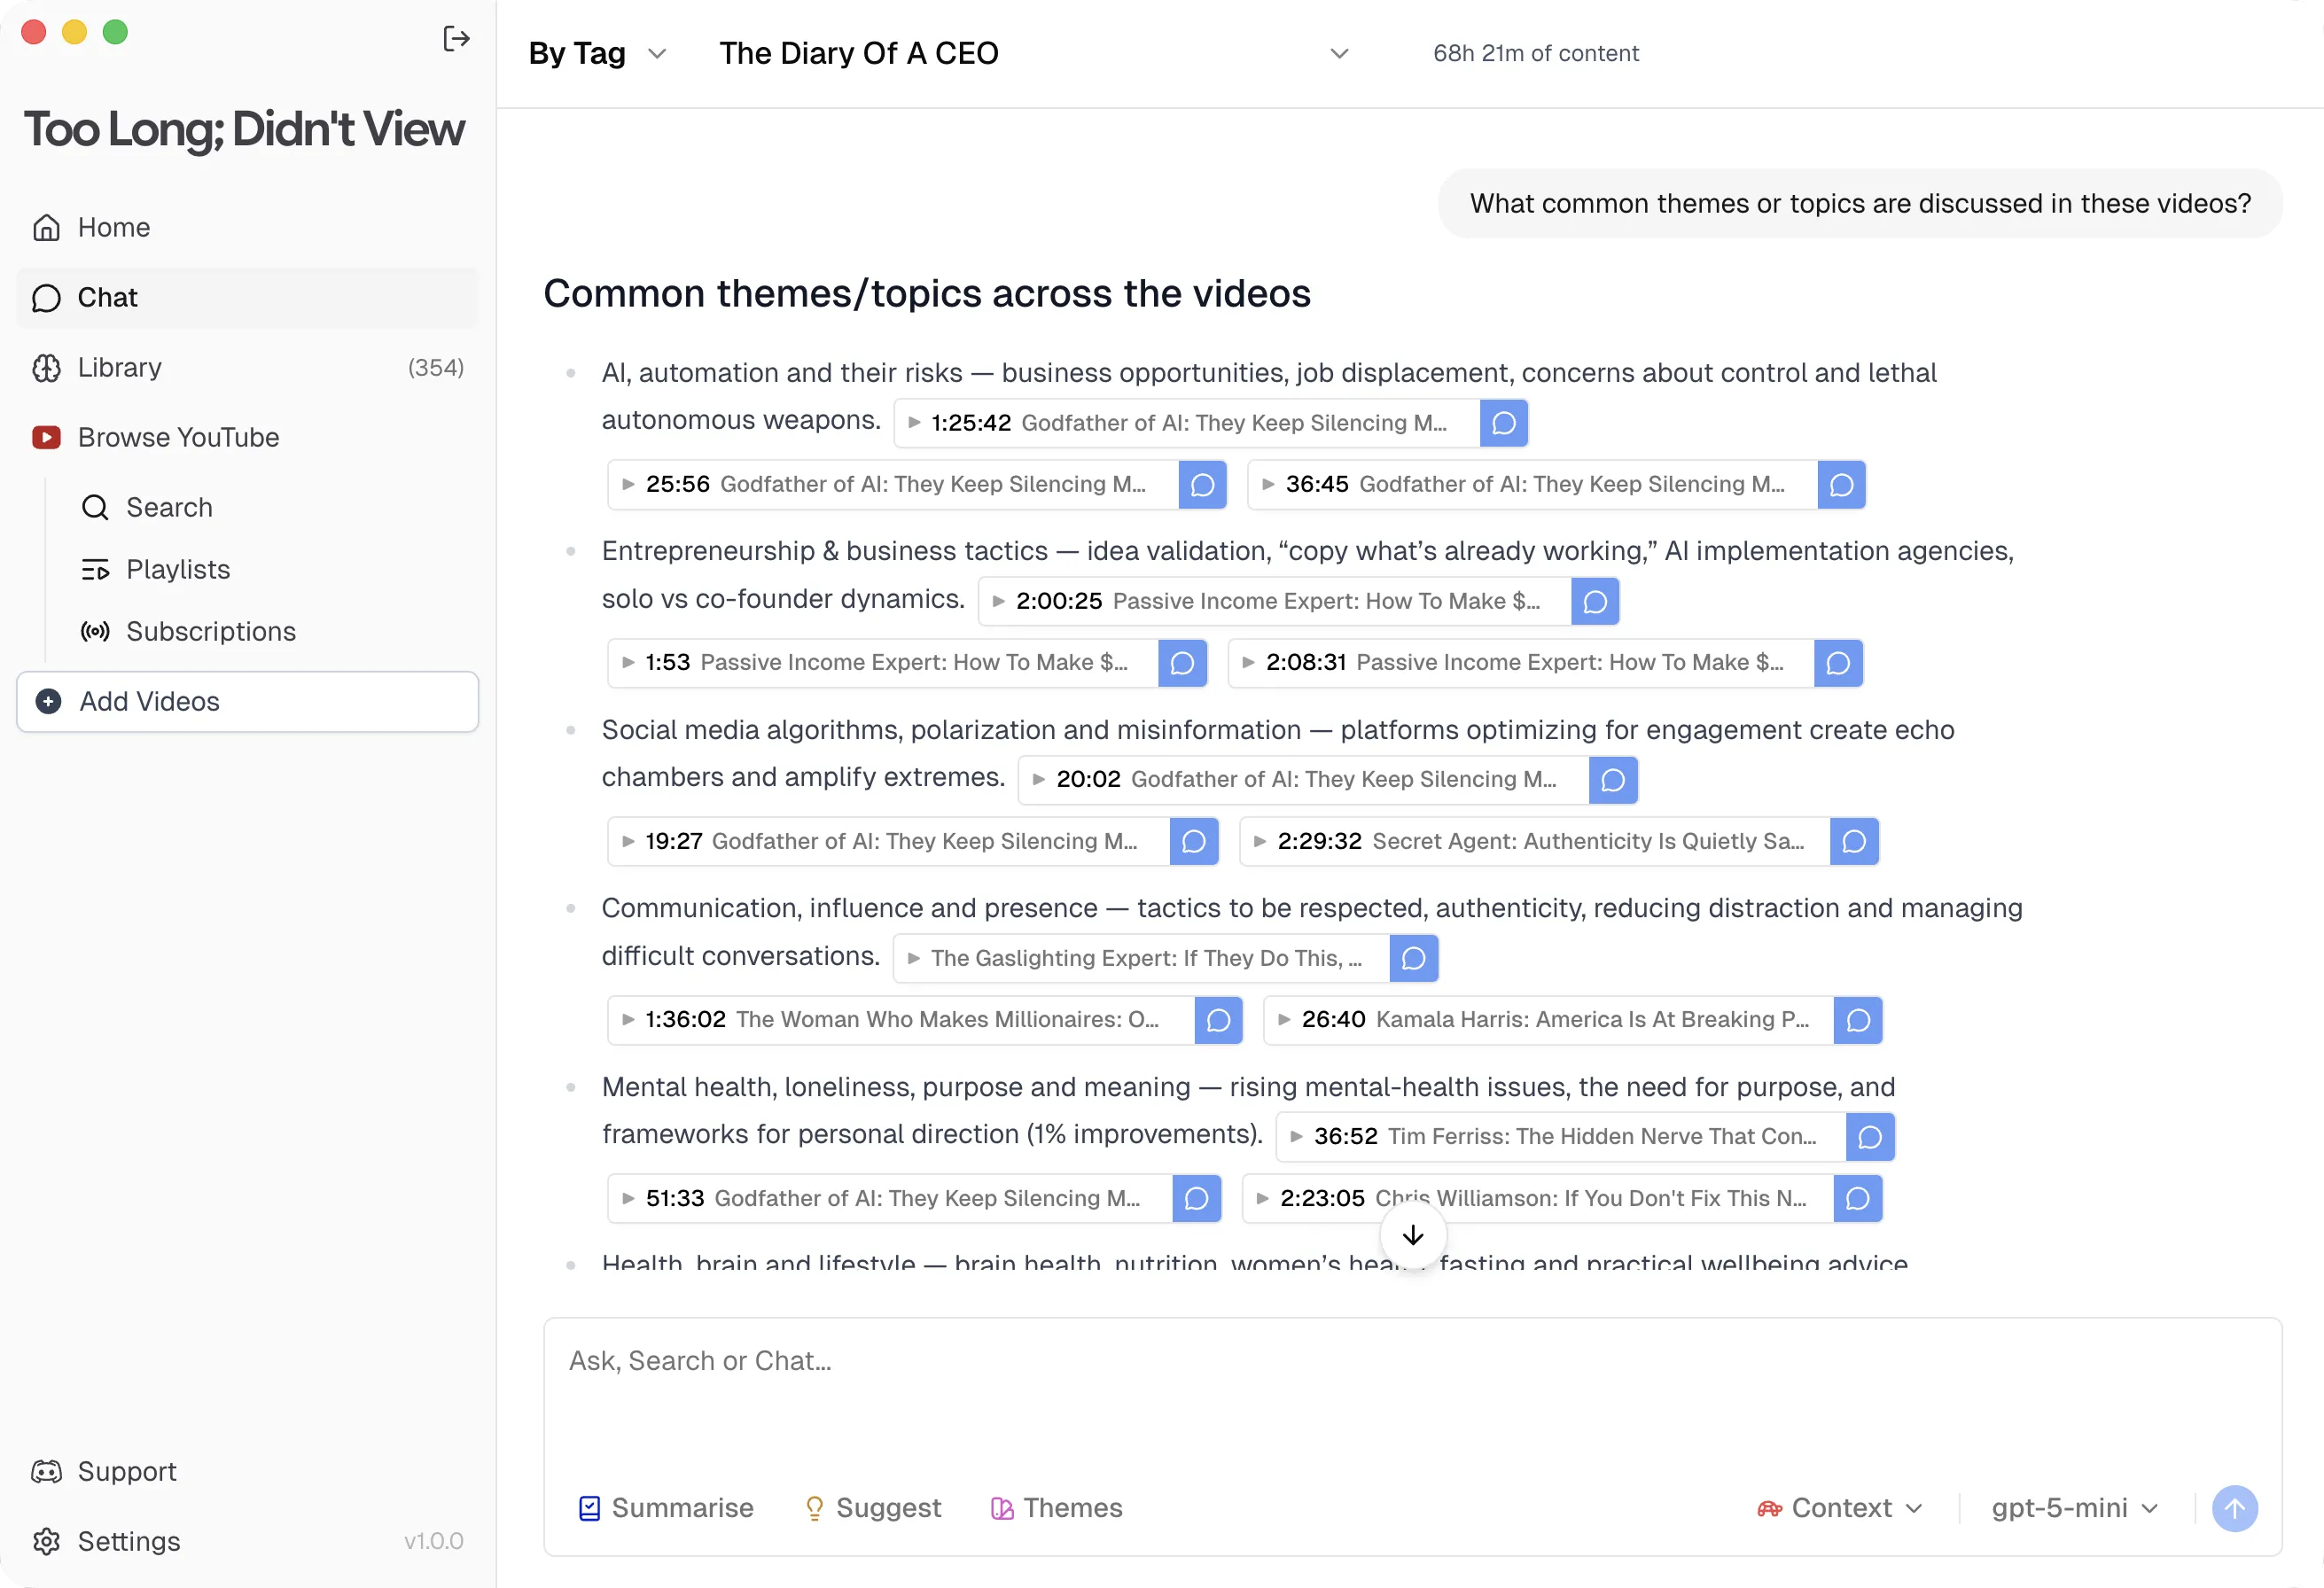Click the Add Videos button
The width and height of the screenshot is (2324, 1588).
point(247,701)
